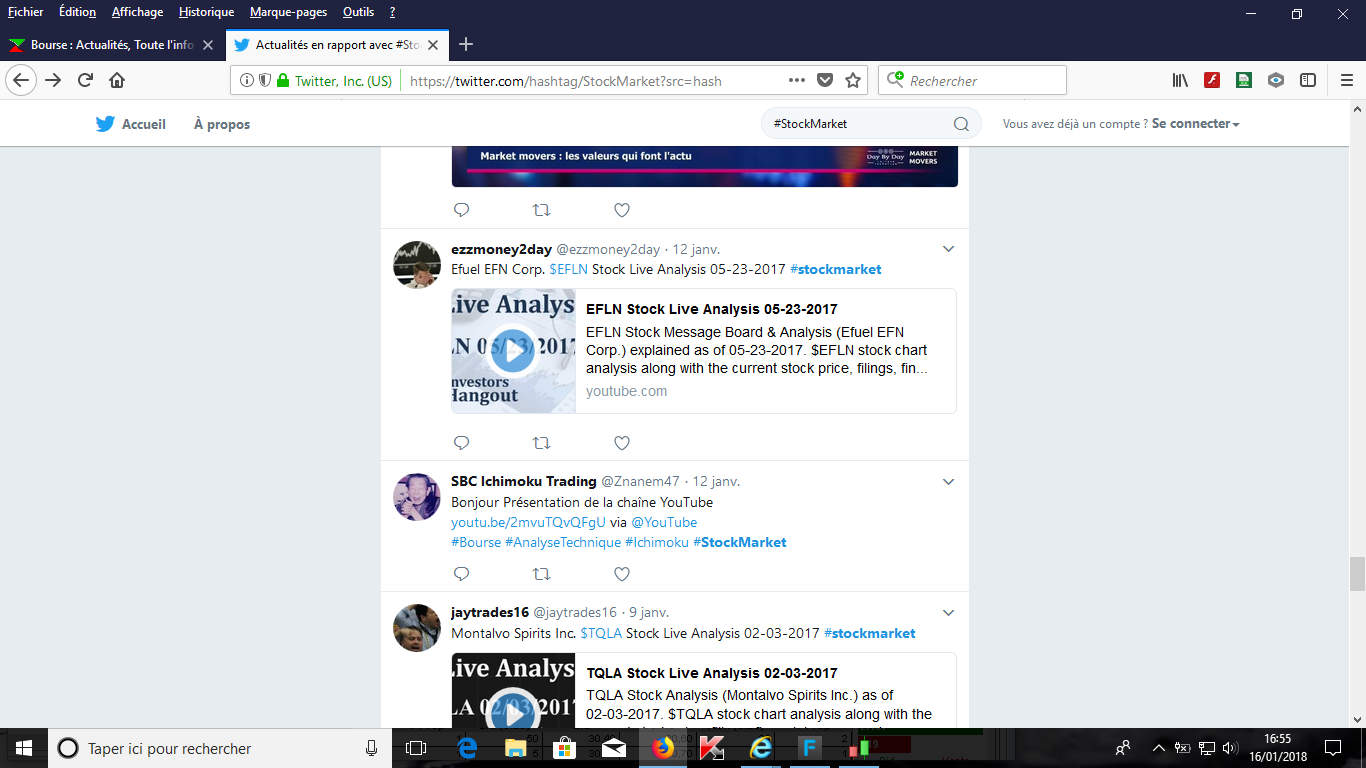1366x768 pixels.
Task: Open Task View on the taskbar
Action: (416, 748)
